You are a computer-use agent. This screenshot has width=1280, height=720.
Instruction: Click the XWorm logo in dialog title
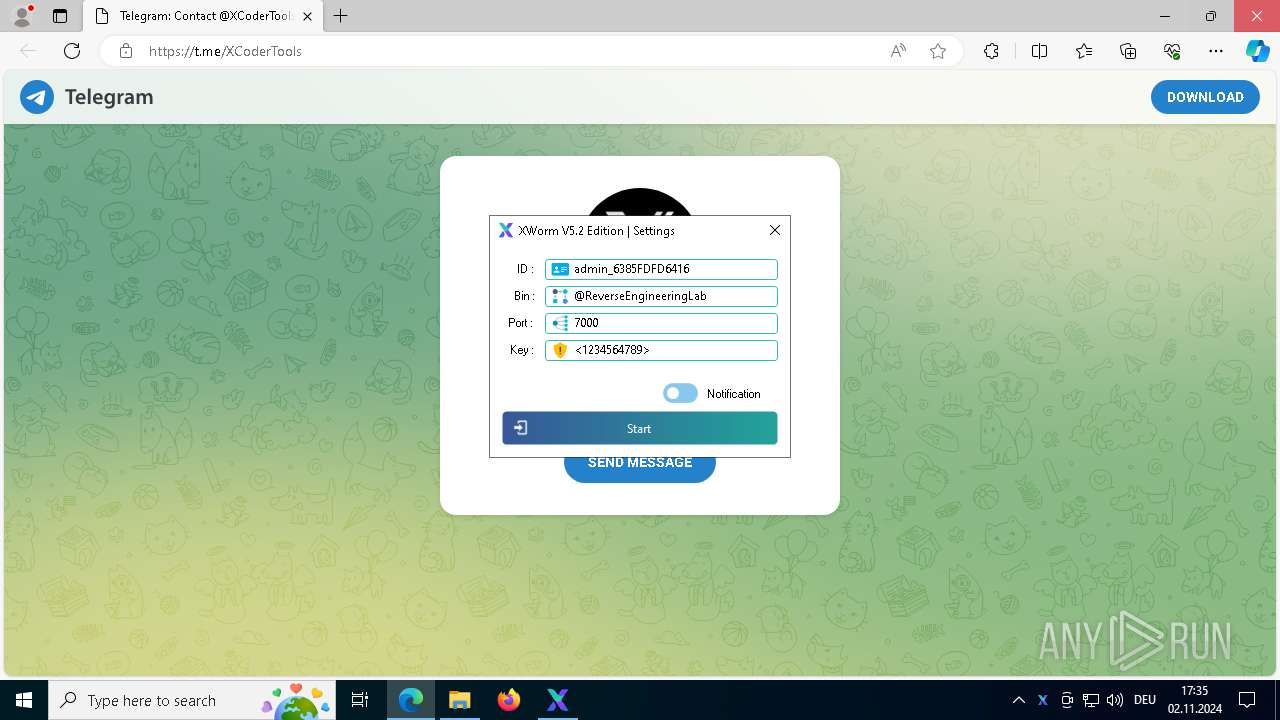pos(506,230)
